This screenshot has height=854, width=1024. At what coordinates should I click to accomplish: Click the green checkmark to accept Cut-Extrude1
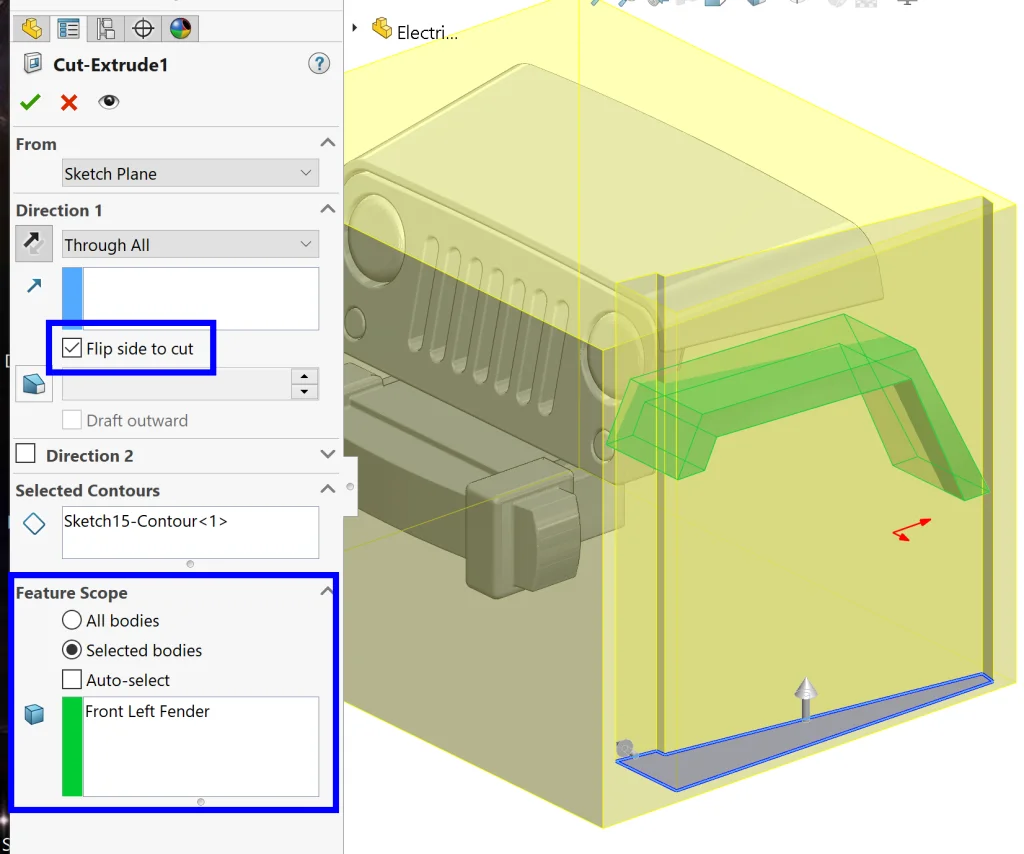pos(30,102)
